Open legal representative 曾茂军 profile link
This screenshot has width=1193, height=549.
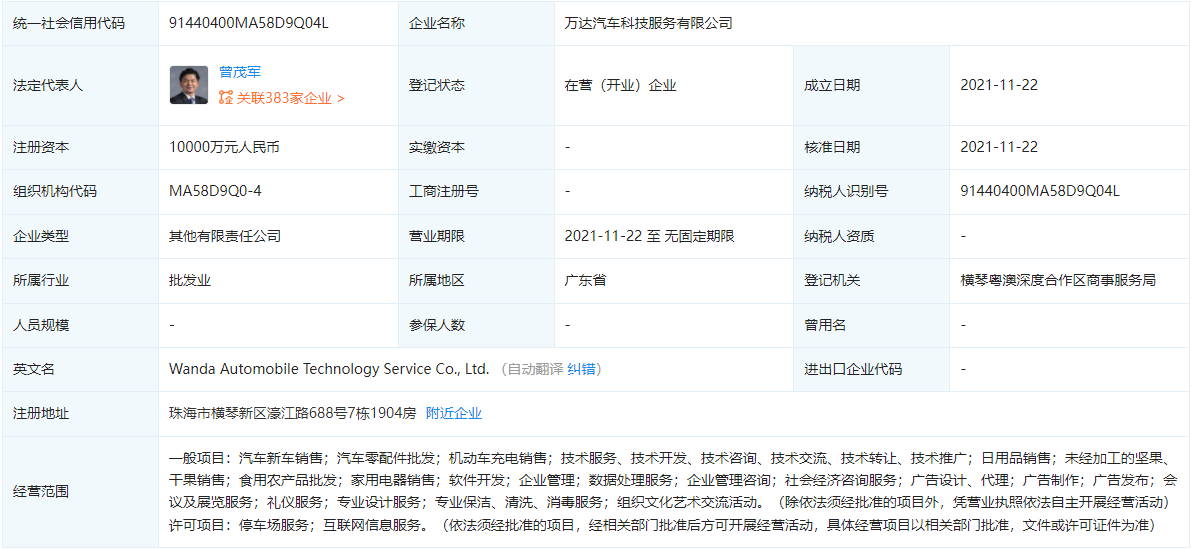(x=240, y=72)
